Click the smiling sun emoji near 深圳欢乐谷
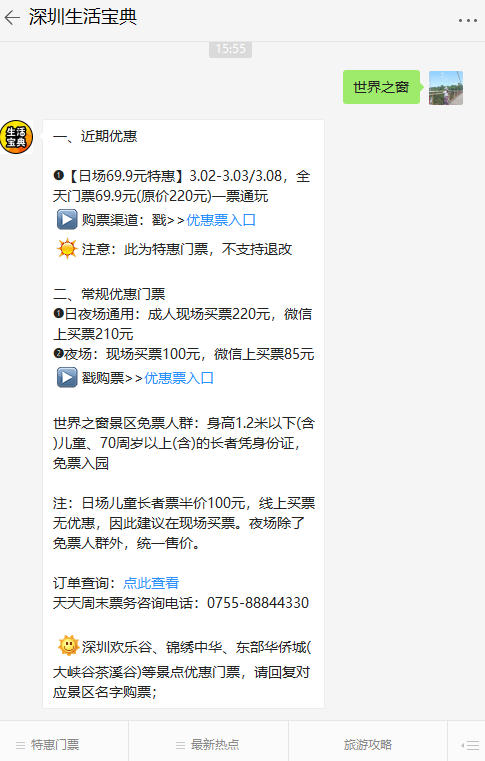The image size is (485, 761). coord(68,646)
